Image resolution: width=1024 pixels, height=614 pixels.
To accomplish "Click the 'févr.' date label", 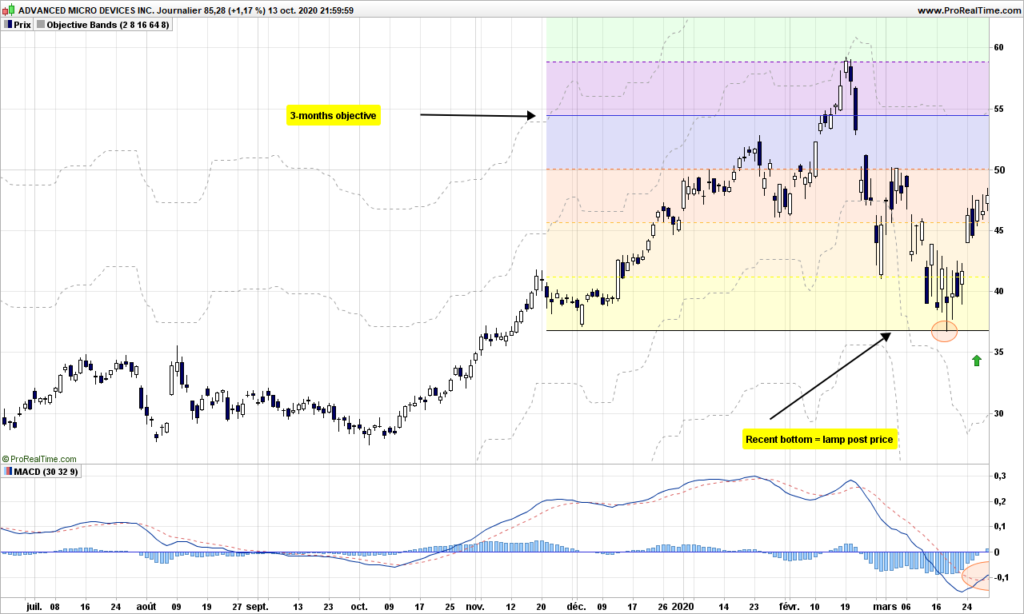I will click(x=790, y=606).
